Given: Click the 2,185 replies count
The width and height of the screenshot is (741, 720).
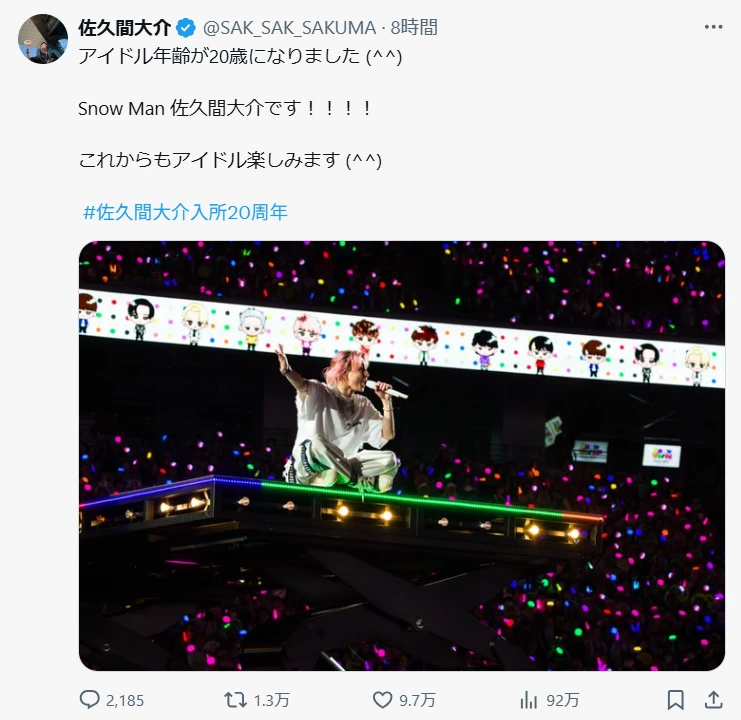Looking at the screenshot, I should pyautogui.click(x=125, y=700).
